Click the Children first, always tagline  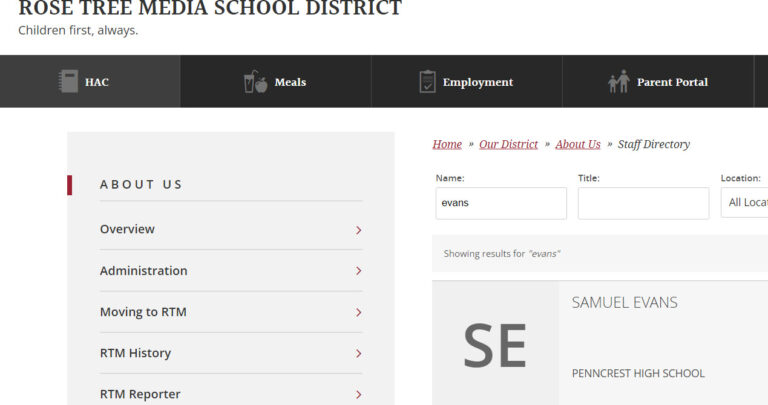(x=78, y=30)
